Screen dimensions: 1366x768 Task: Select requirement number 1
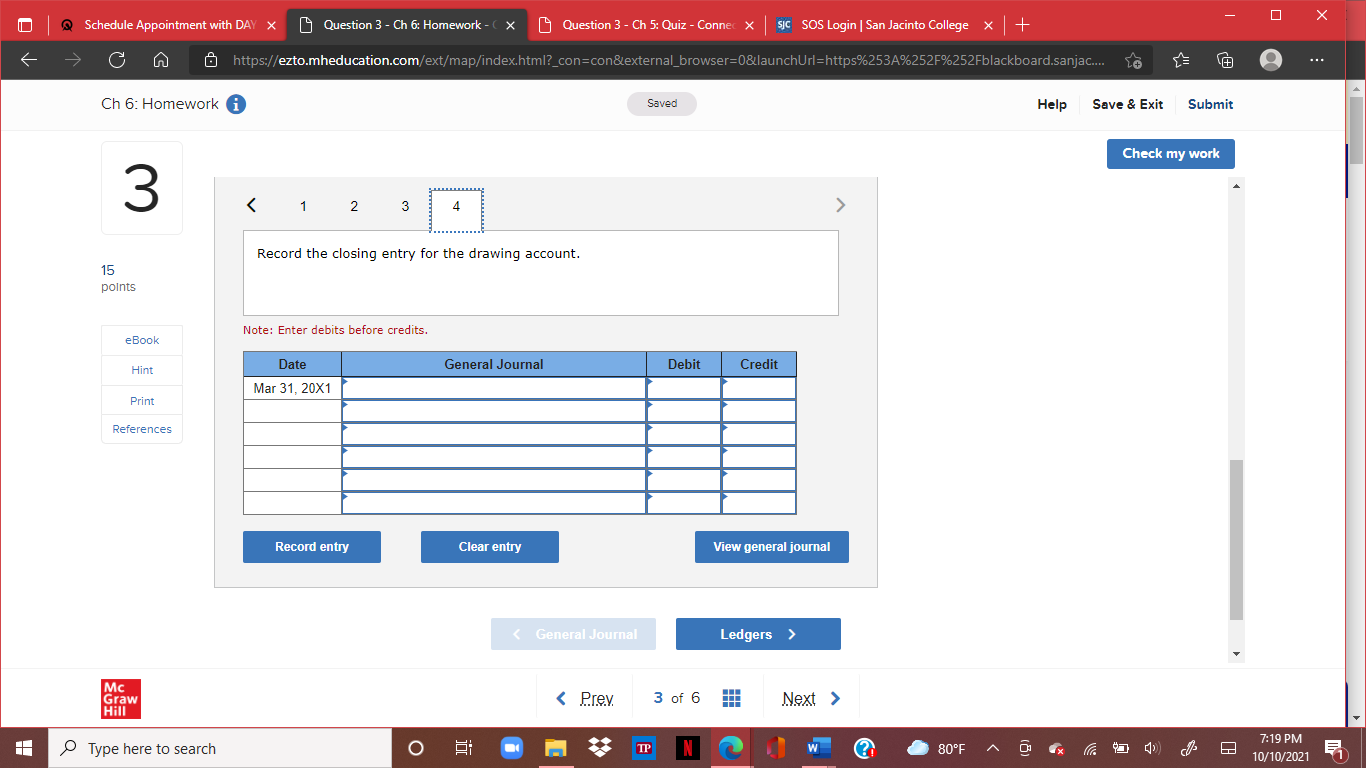pos(303,206)
